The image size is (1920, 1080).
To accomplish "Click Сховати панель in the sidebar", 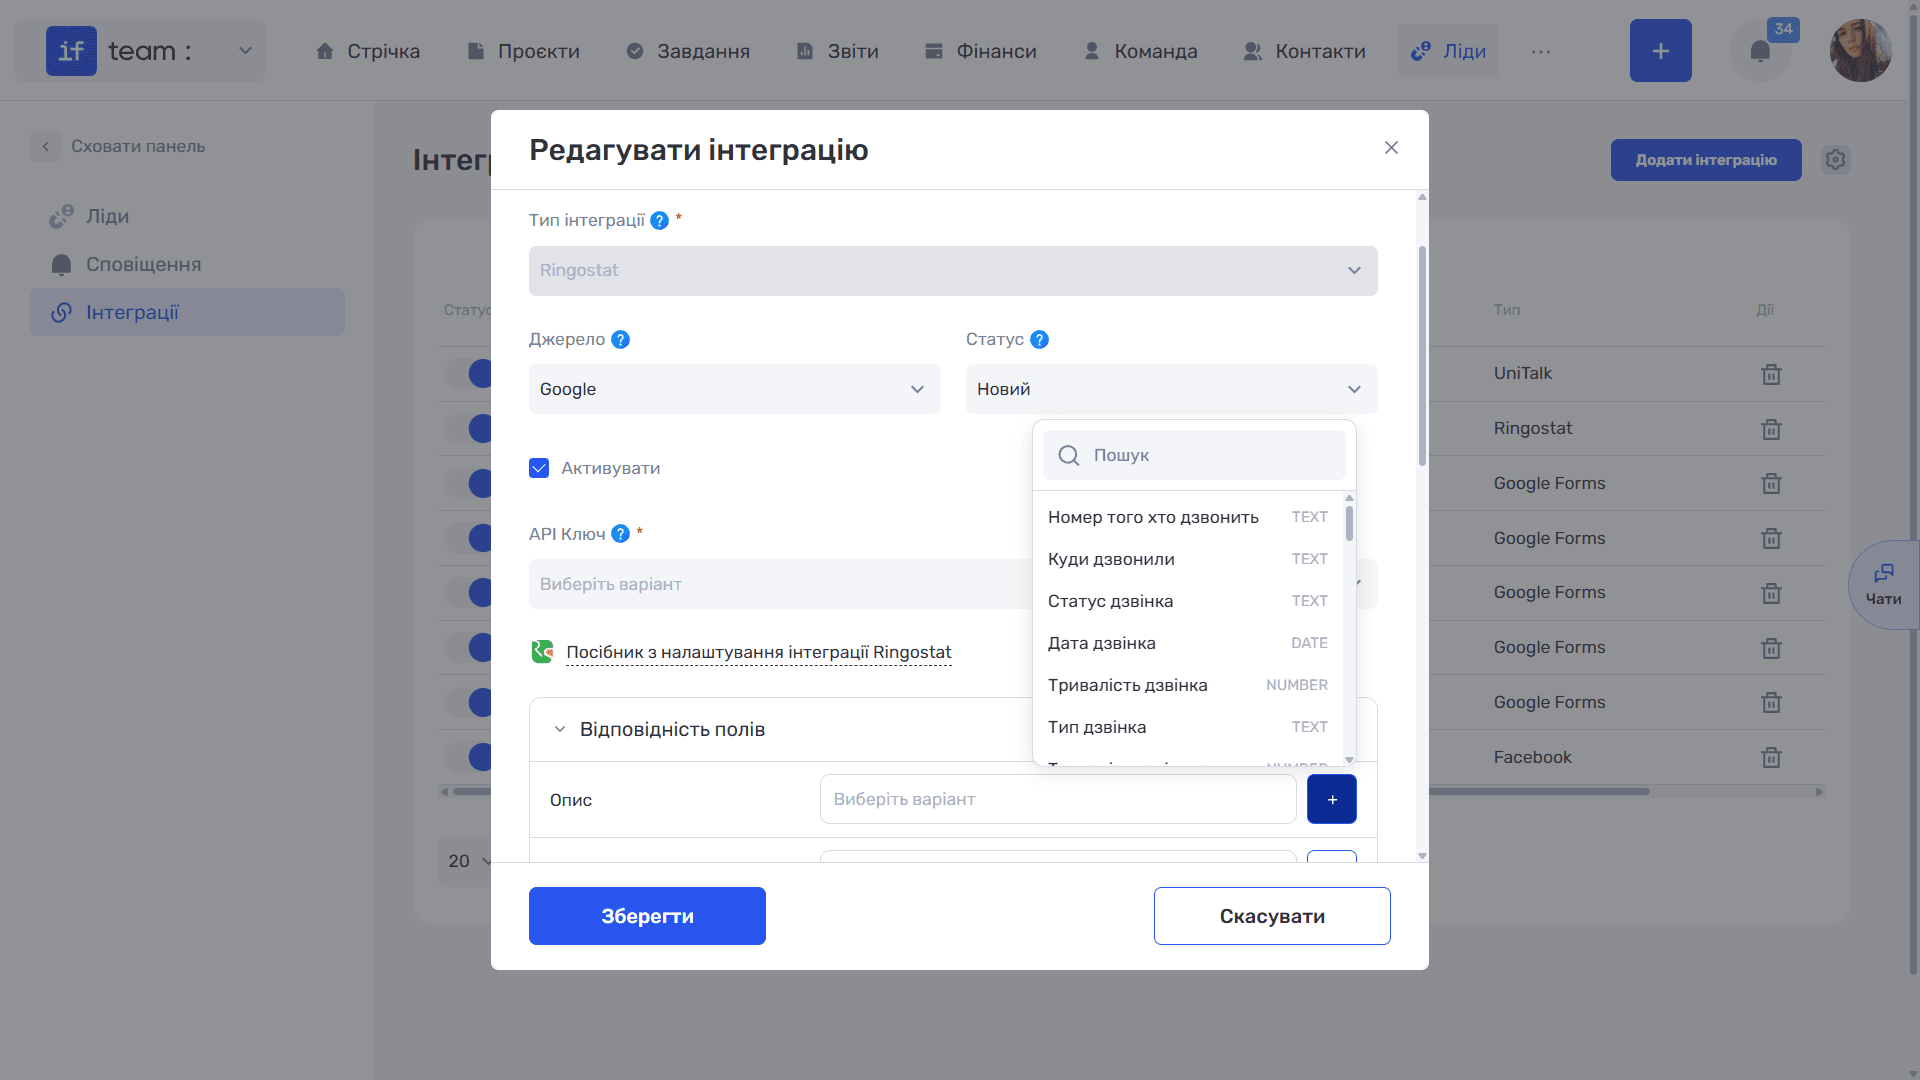I will 138,146.
